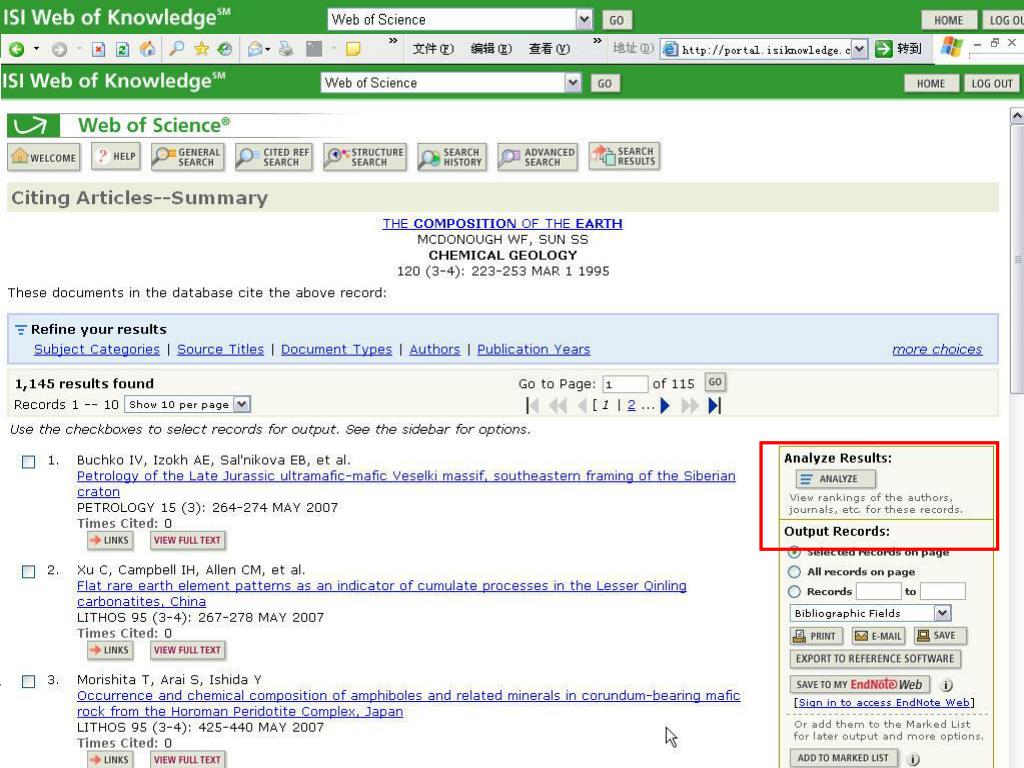Open Search History

point(452,157)
